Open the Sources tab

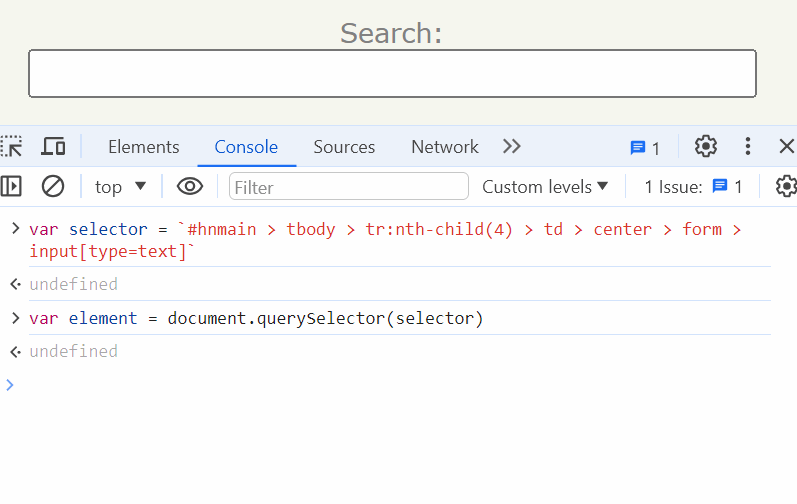click(x=344, y=147)
